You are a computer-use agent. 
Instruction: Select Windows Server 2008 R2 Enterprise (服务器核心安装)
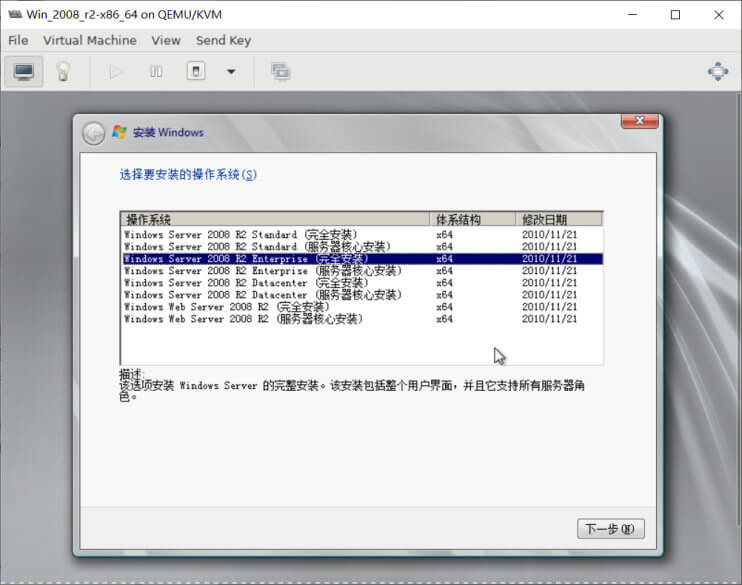tap(362, 271)
